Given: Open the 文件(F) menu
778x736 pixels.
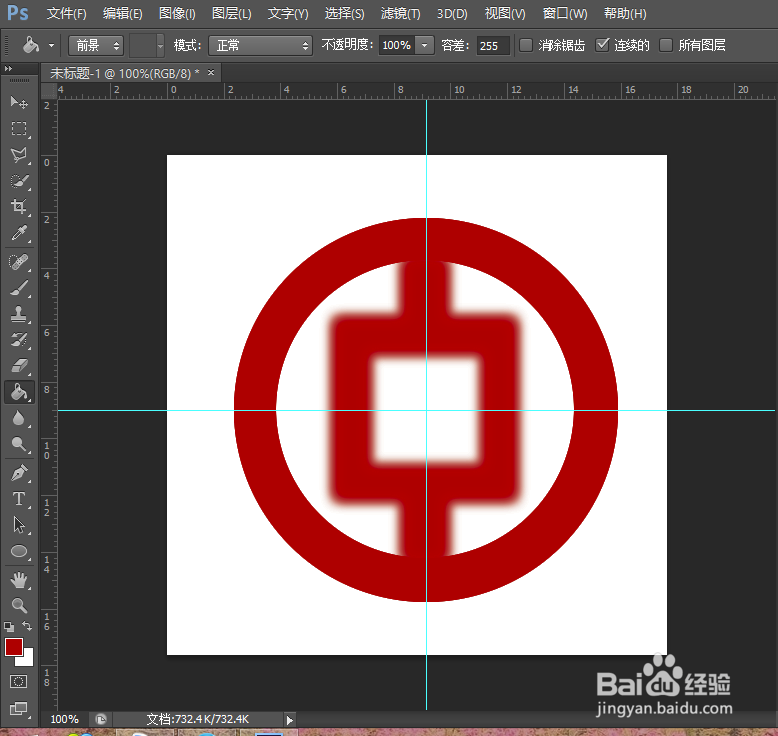Looking at the screenshot, I should (x=66, y=13).
